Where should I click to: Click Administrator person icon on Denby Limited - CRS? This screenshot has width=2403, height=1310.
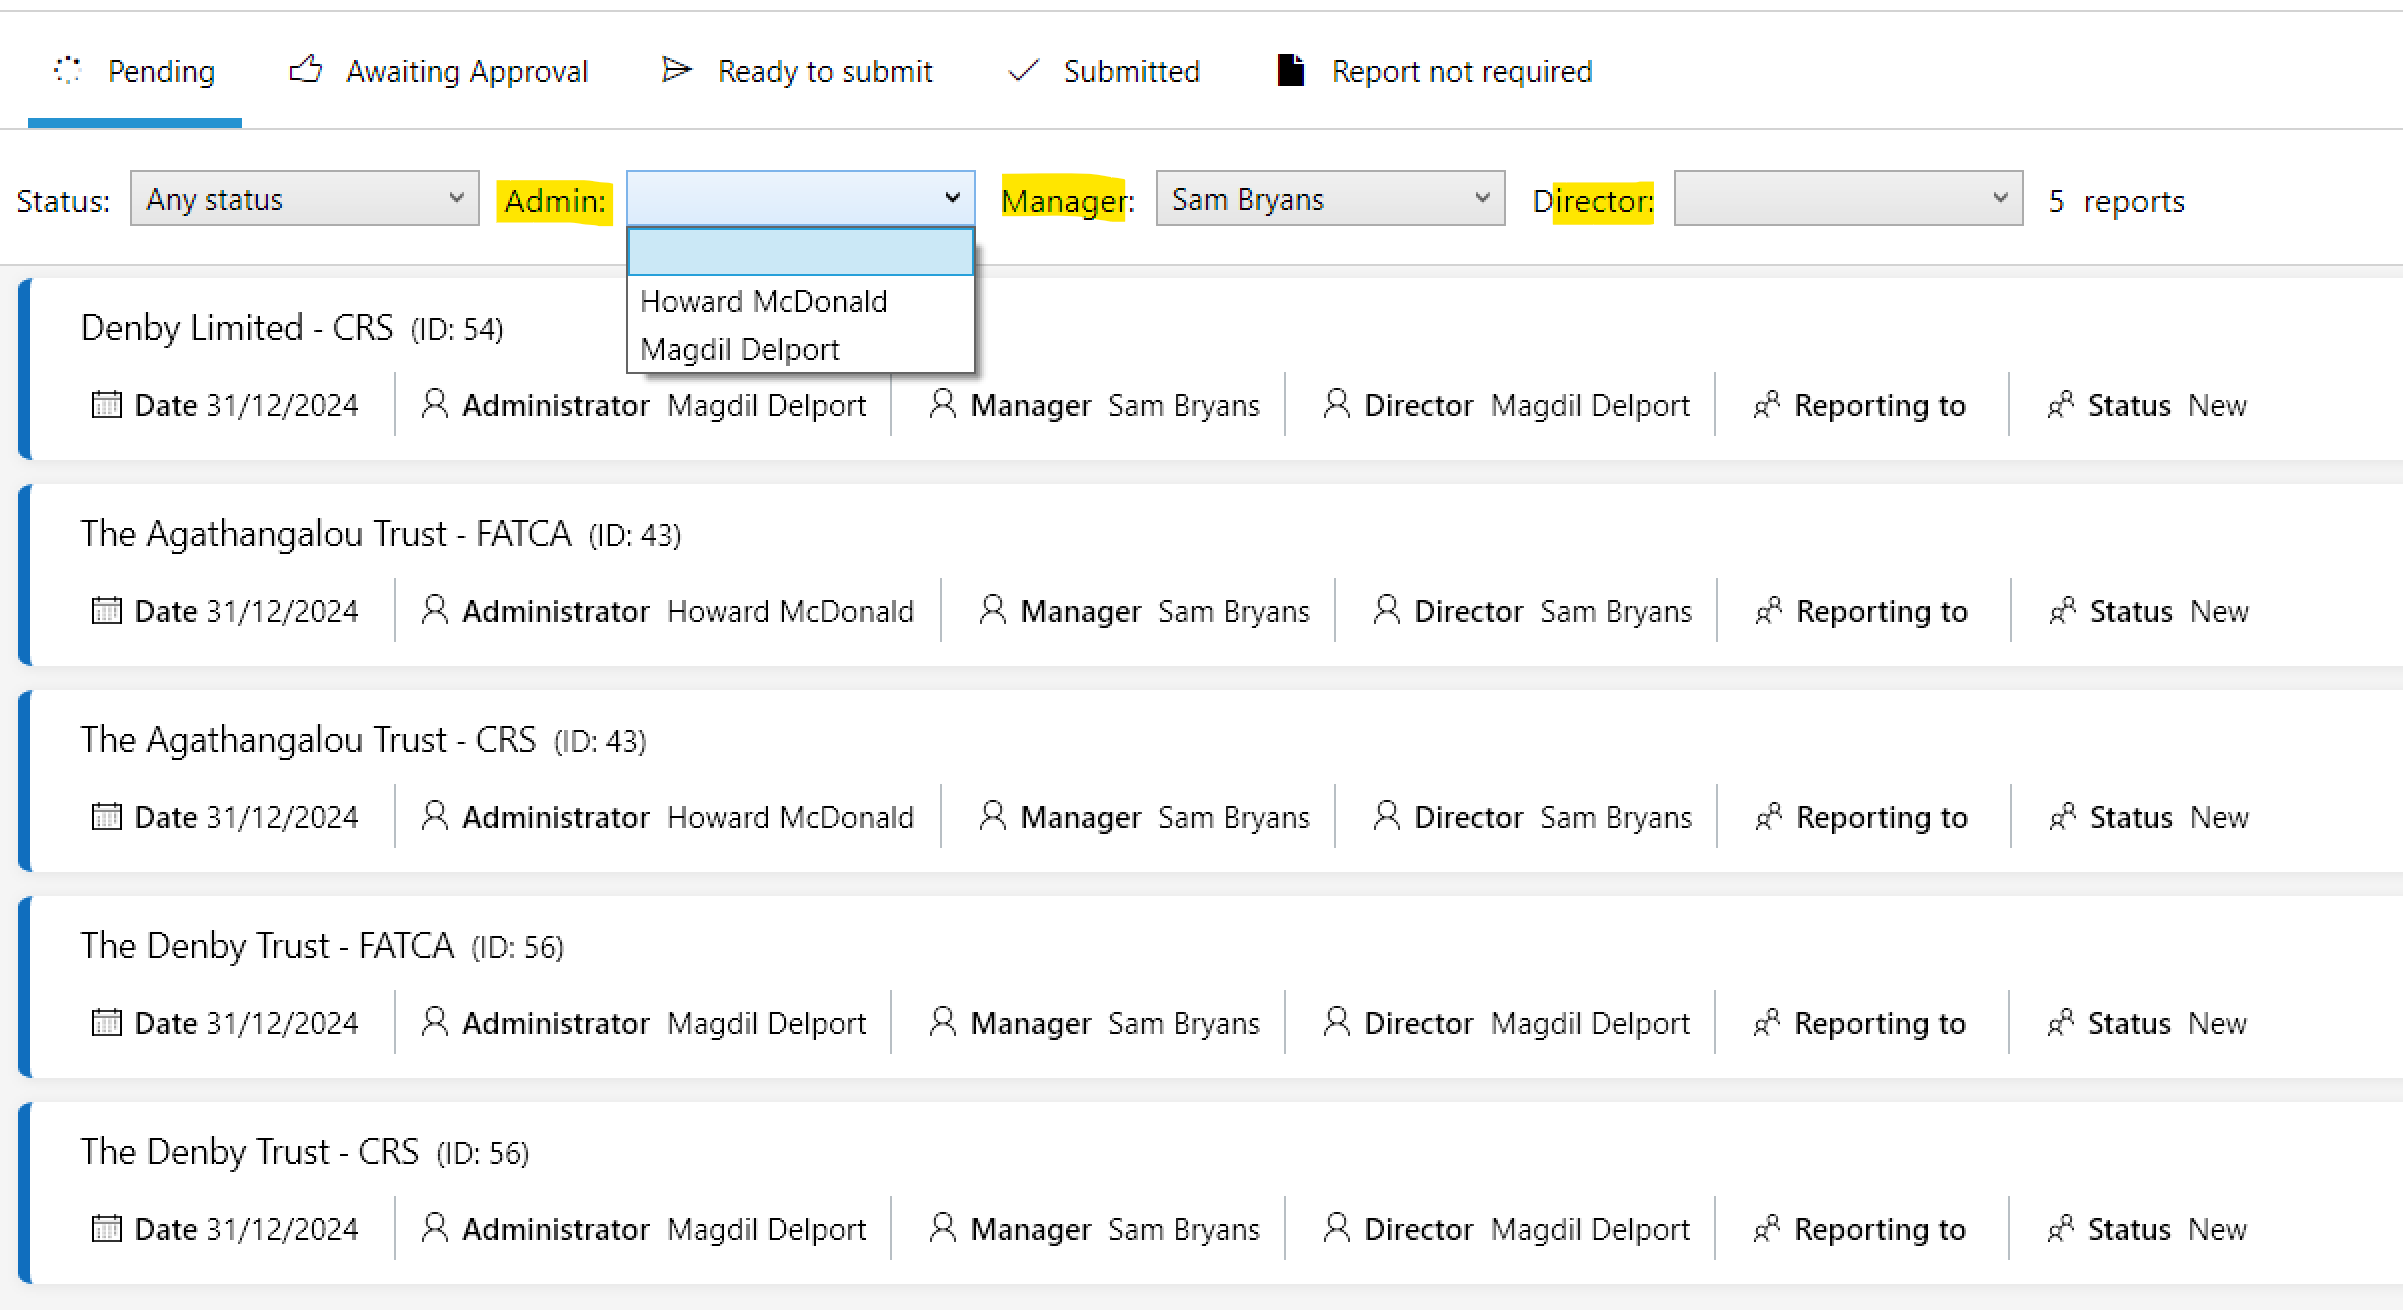[x=434, y=403]
